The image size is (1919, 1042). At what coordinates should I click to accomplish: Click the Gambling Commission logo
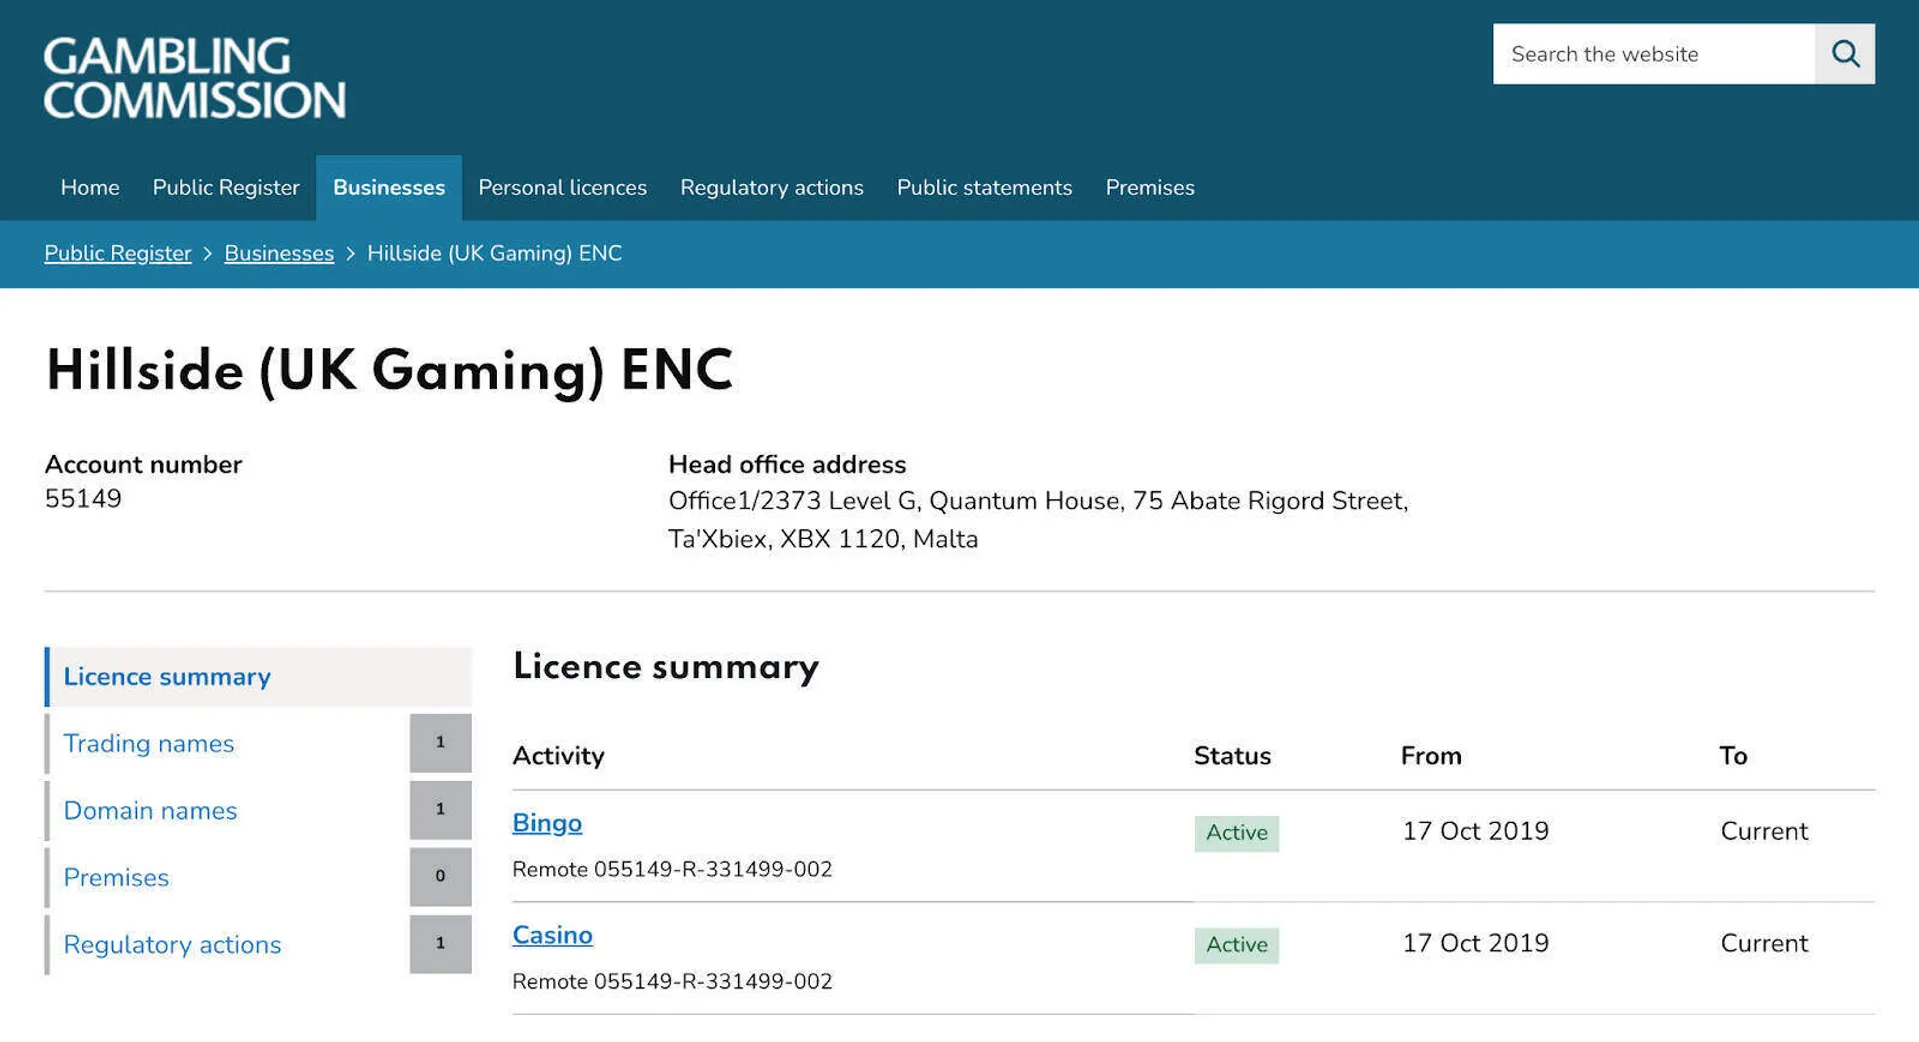click(195, 78)
